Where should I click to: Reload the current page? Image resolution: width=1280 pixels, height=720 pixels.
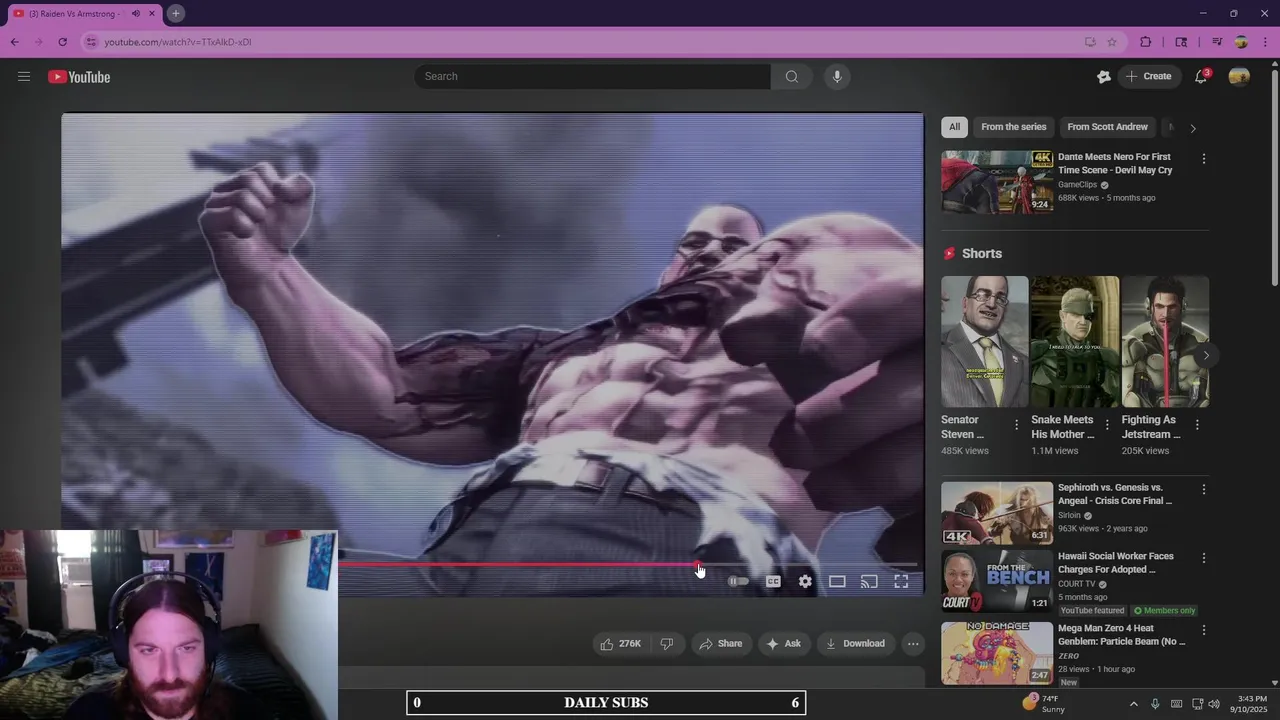[x=62, y=42]
